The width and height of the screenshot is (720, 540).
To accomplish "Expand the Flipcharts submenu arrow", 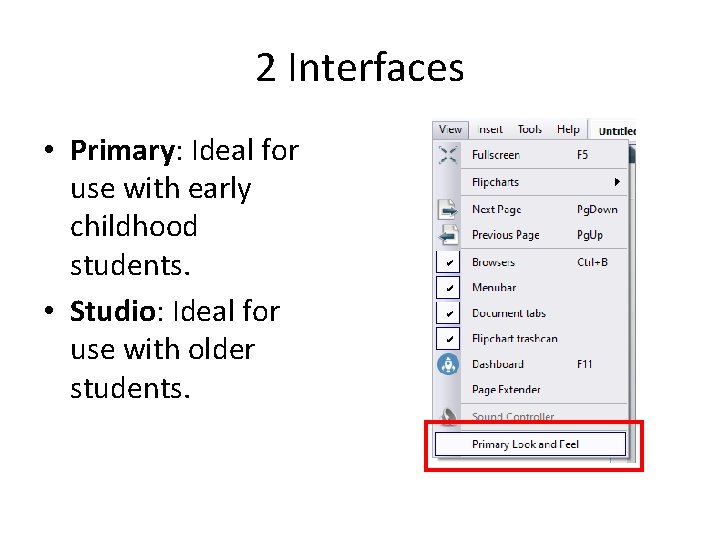I will [617, 182].
